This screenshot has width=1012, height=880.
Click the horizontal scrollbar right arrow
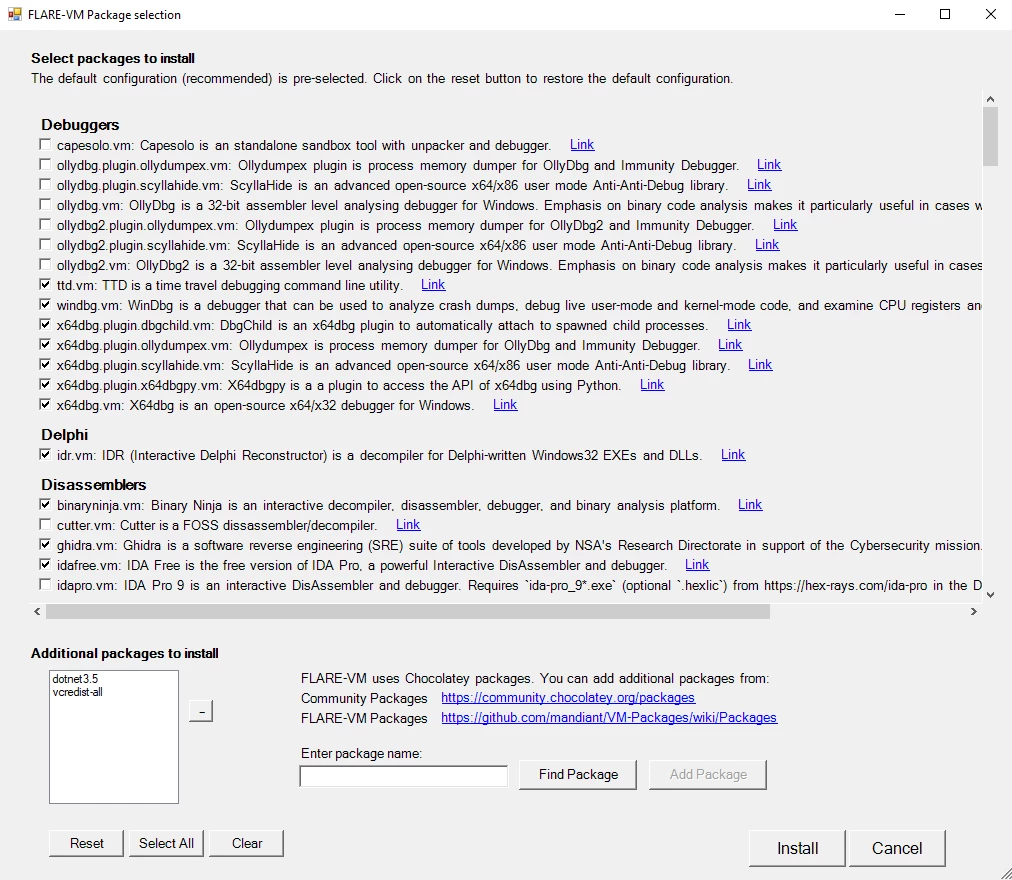[x=973, y=611]
